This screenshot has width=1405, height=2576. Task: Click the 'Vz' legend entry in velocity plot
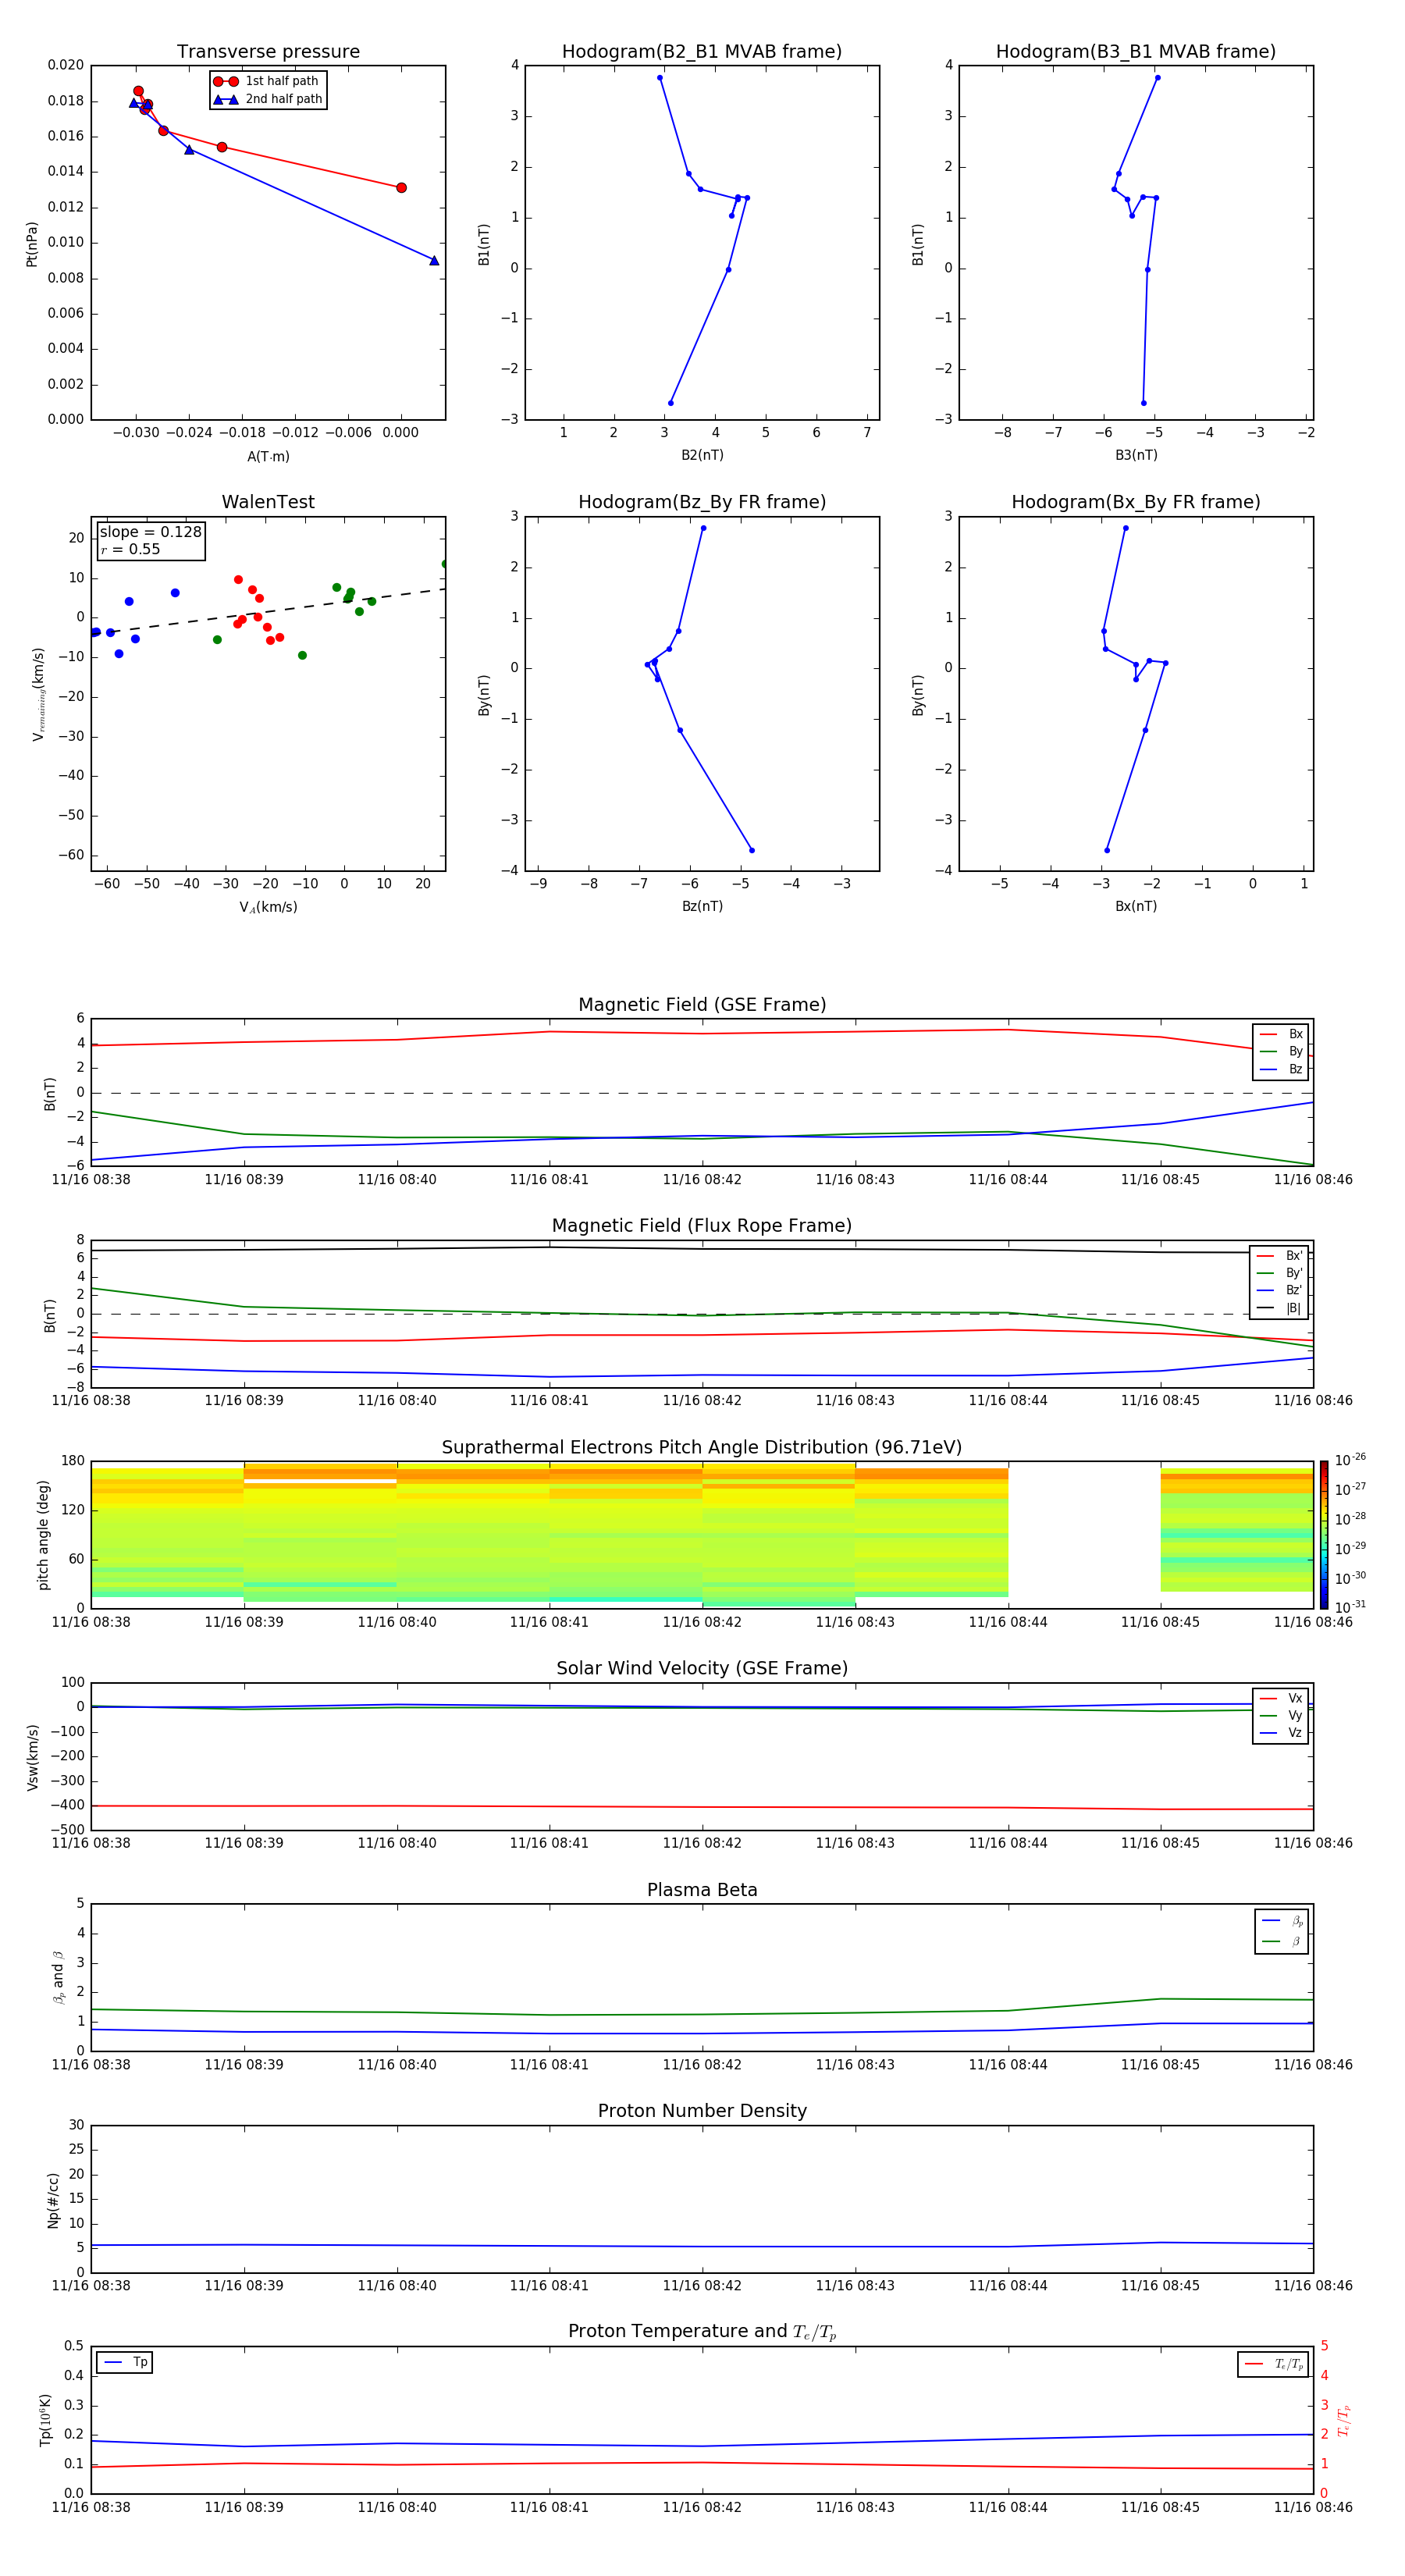pyautogui.click(x=1281, y=1733)
